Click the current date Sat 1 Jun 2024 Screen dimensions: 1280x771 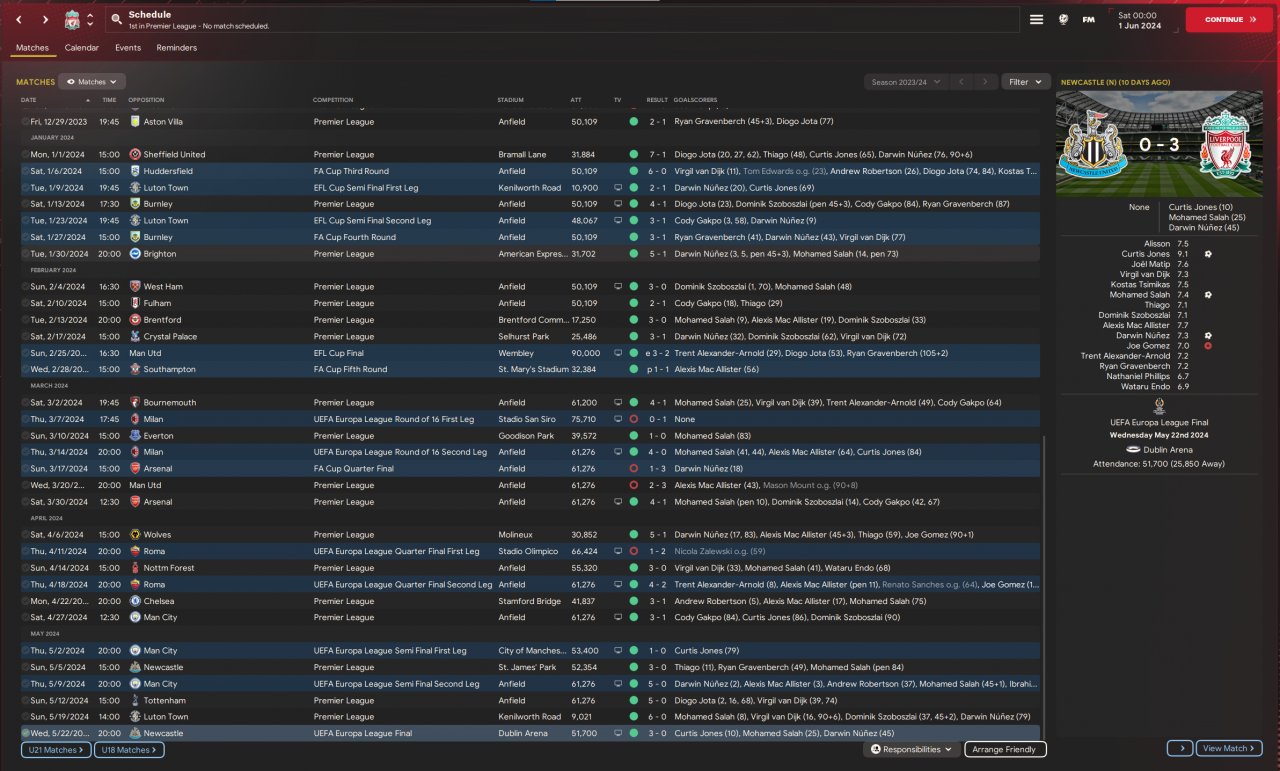point(1140,19)
